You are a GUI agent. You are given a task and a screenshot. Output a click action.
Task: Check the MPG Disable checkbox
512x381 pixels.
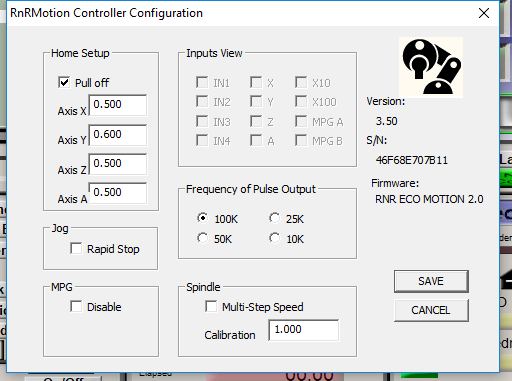pyautogui.click(x=76, y=306)
